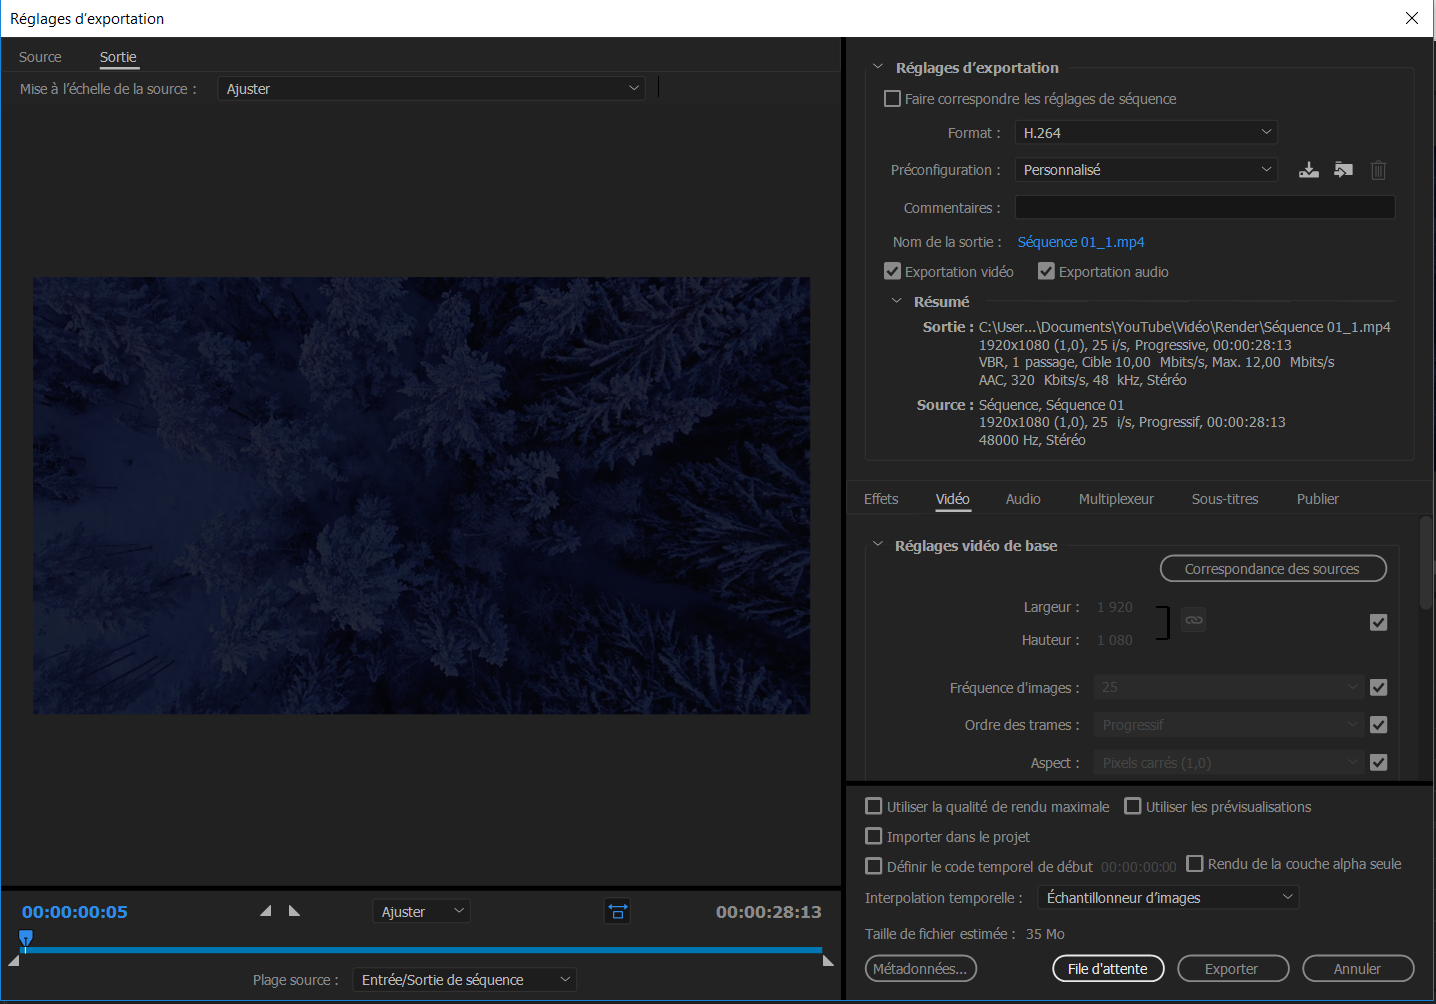
Task: Click the blue playhead marker on the timeline
Action: coord(26,938)
